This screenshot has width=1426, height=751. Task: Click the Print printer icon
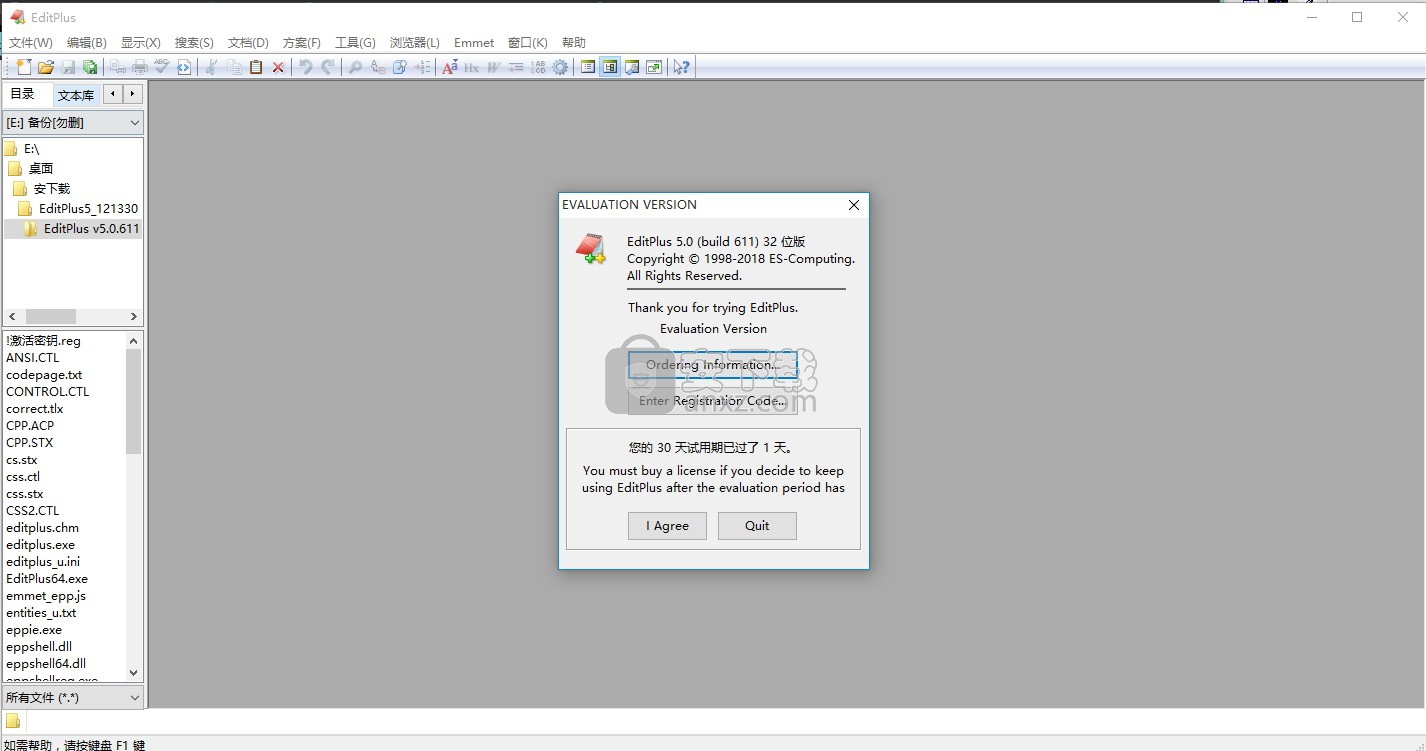(x=140, y=67)
